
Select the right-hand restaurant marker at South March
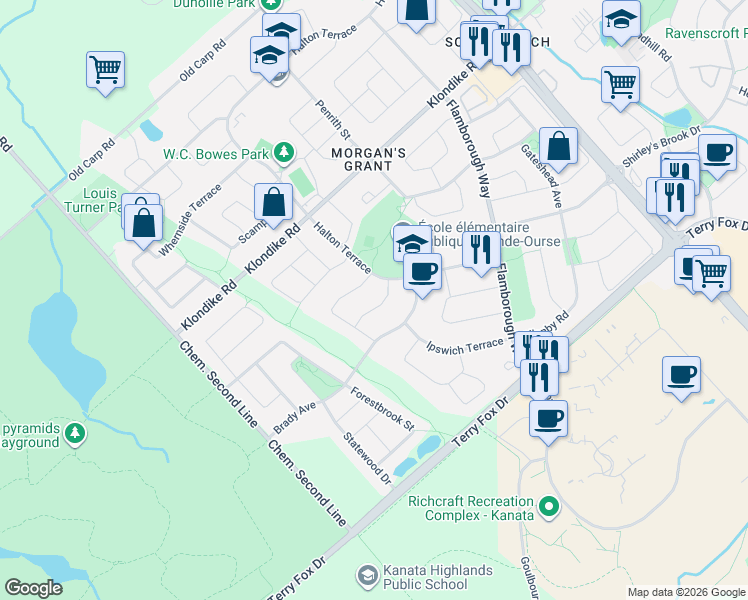click(x=511, y=49)
